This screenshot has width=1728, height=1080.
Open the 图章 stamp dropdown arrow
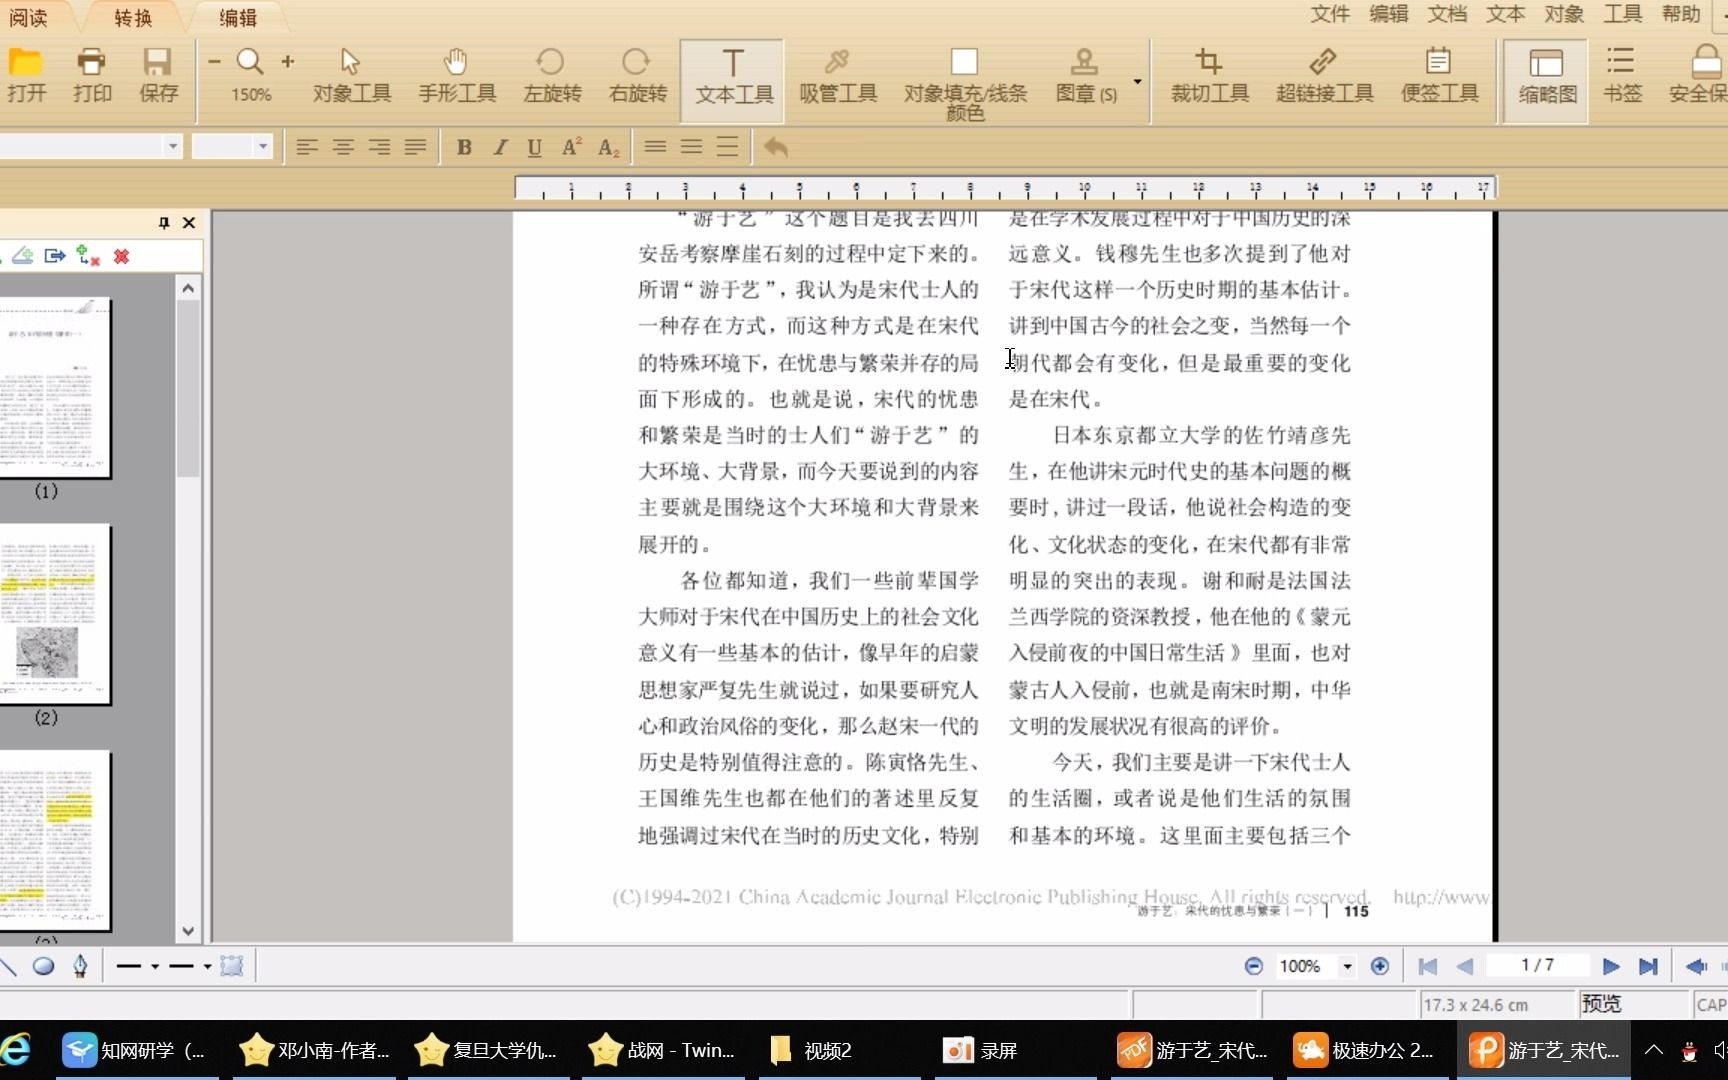click(x=1138, y=81)
